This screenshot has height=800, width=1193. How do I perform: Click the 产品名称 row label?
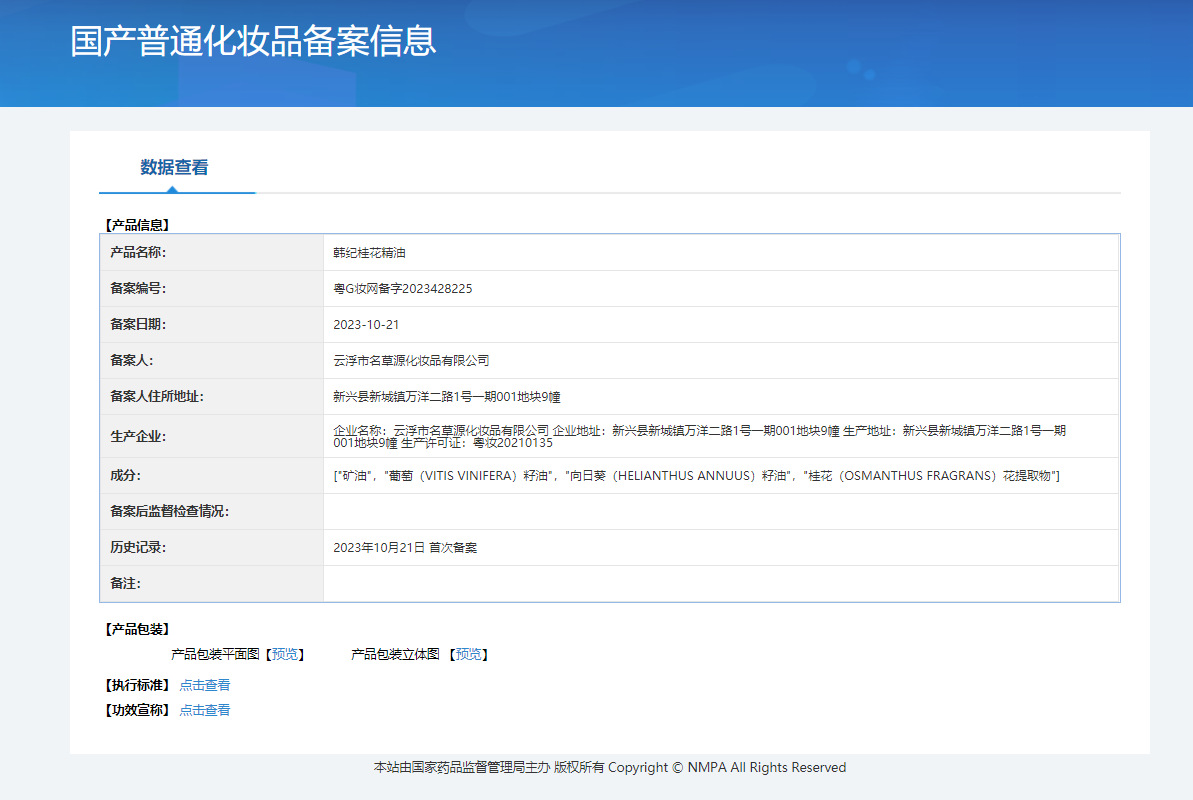click(138, 253)
